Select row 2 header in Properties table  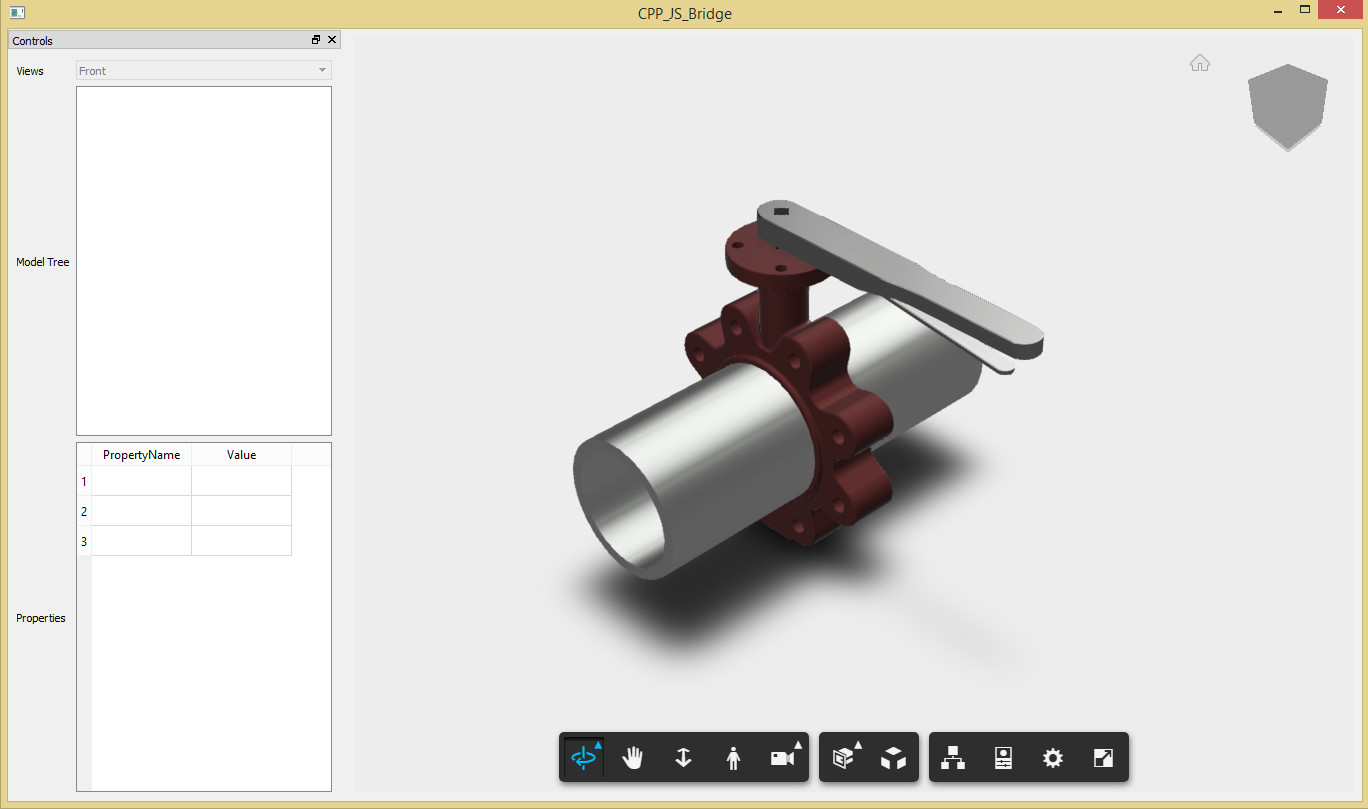click(84, 511)
